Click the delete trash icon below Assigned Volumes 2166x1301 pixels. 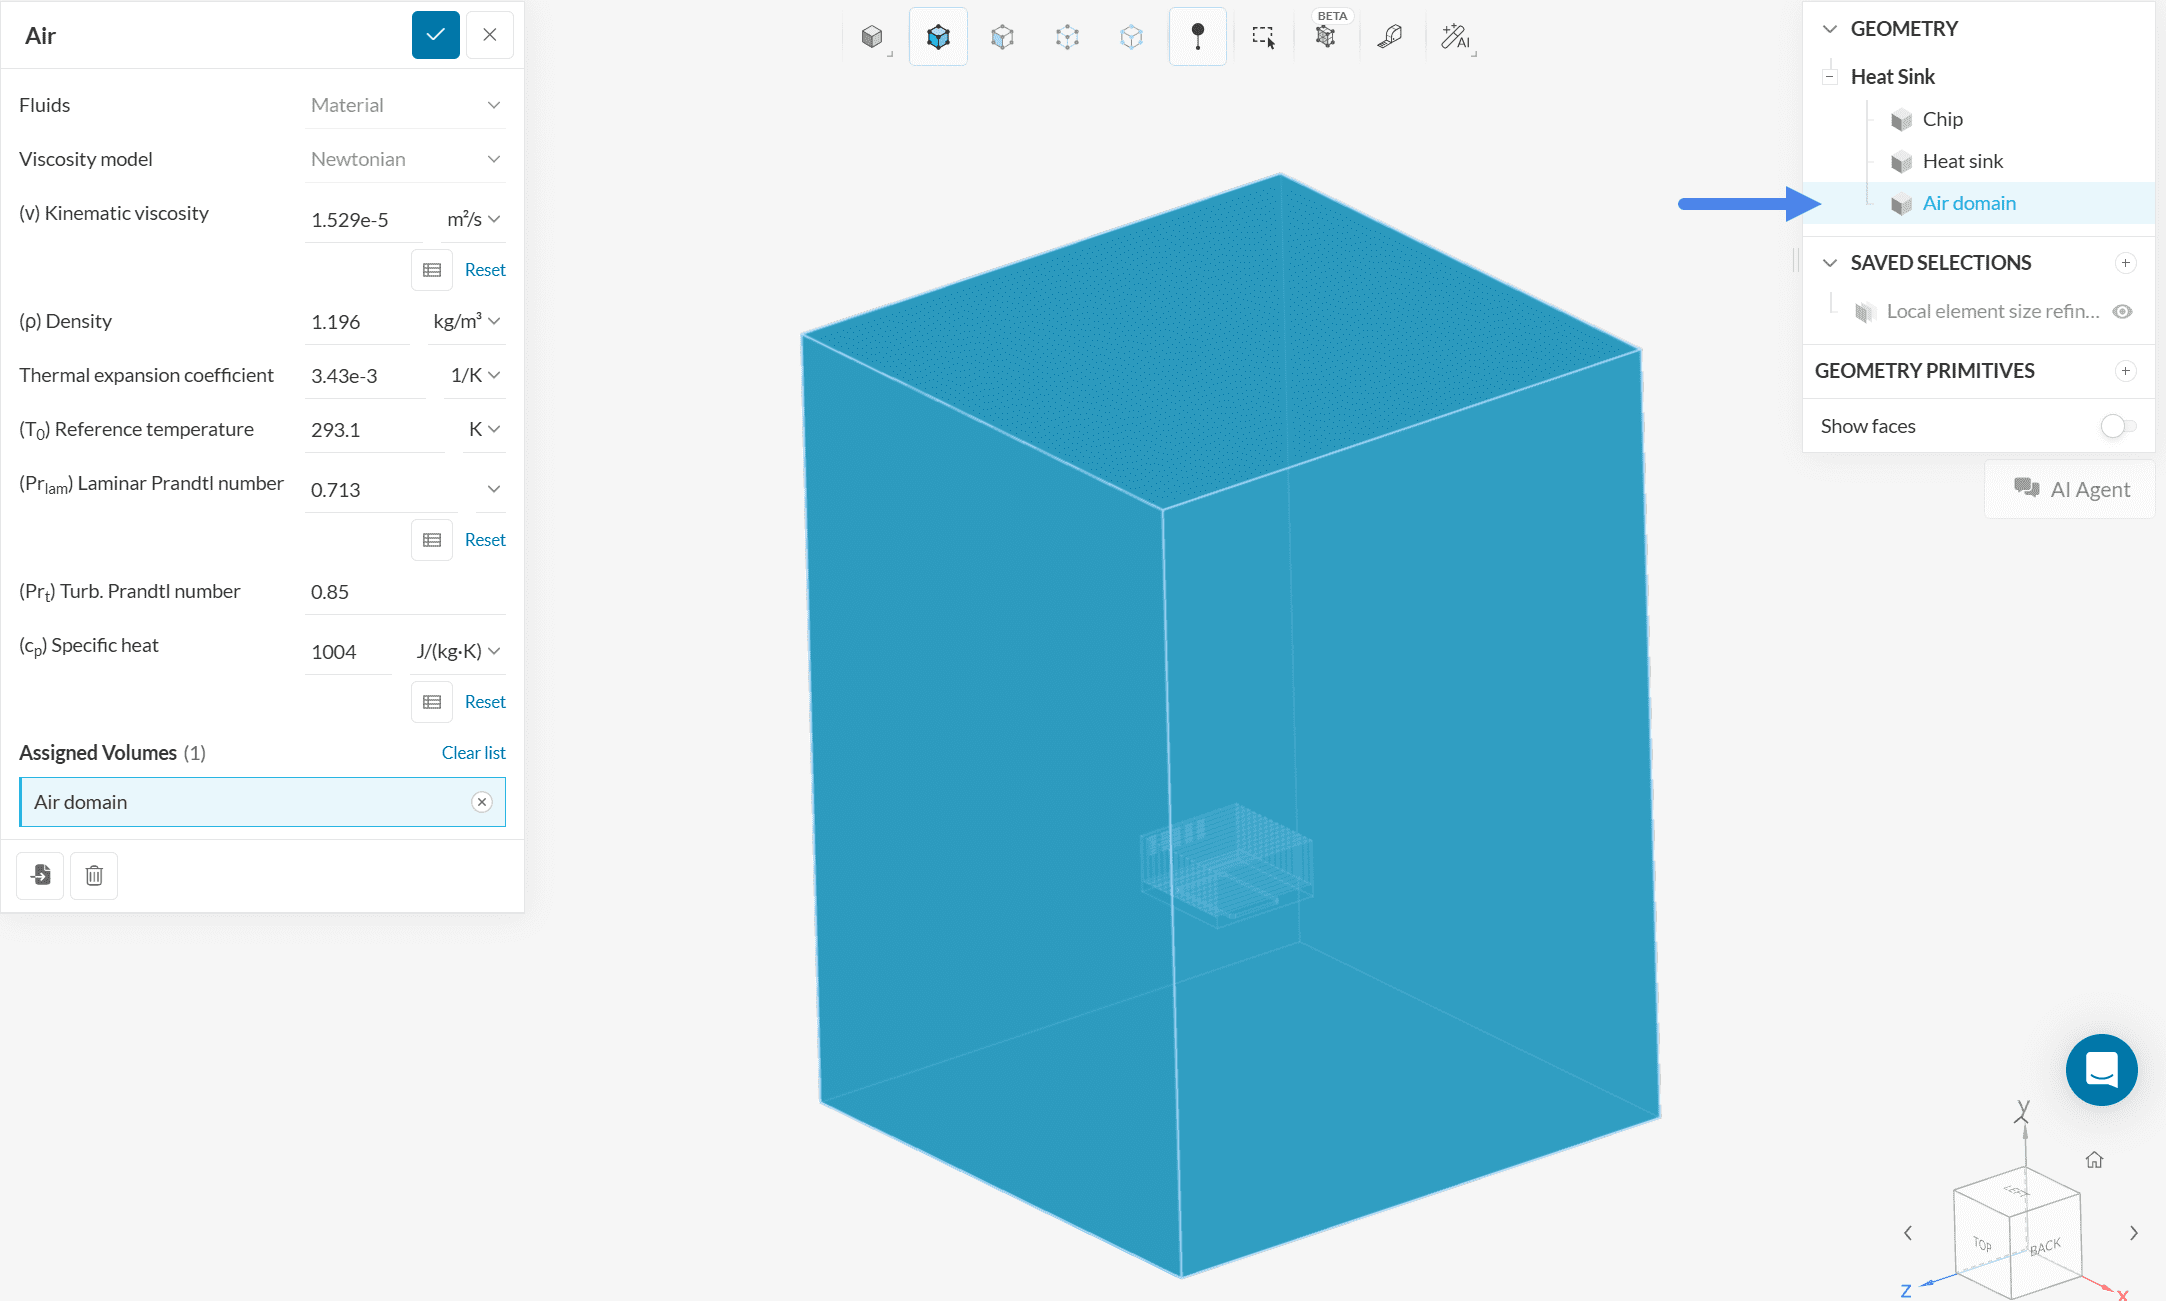(x=94, y=876)
